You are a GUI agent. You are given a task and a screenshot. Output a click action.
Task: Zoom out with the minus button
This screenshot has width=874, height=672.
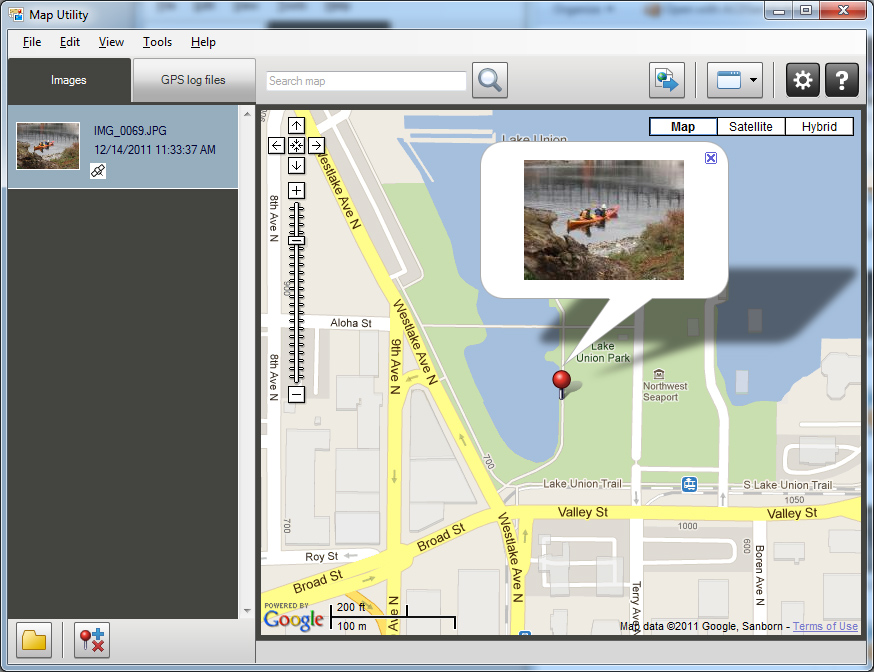(x=297, y=395)
